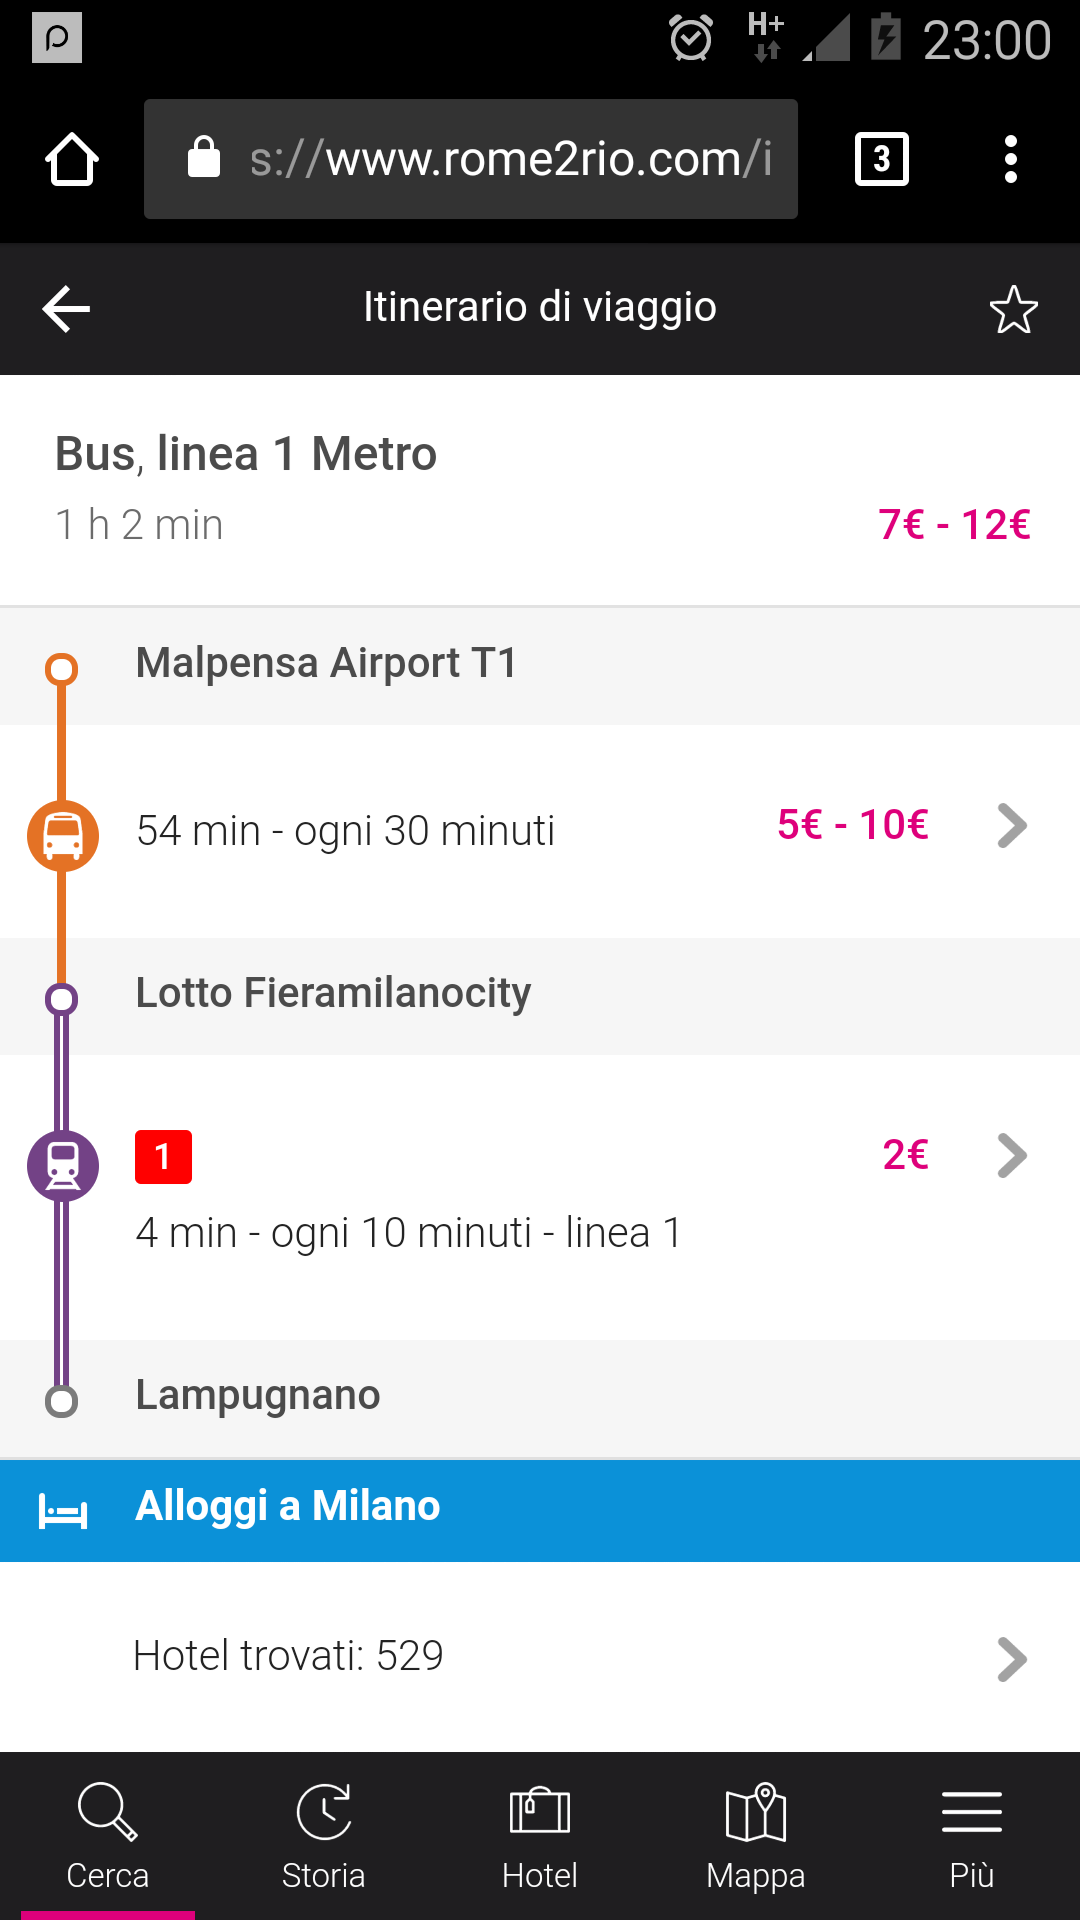Image resolution: width=1080 pixels, height=1920 pixels.
Task: Open the browser tabs counter
Action: point(881,159)
